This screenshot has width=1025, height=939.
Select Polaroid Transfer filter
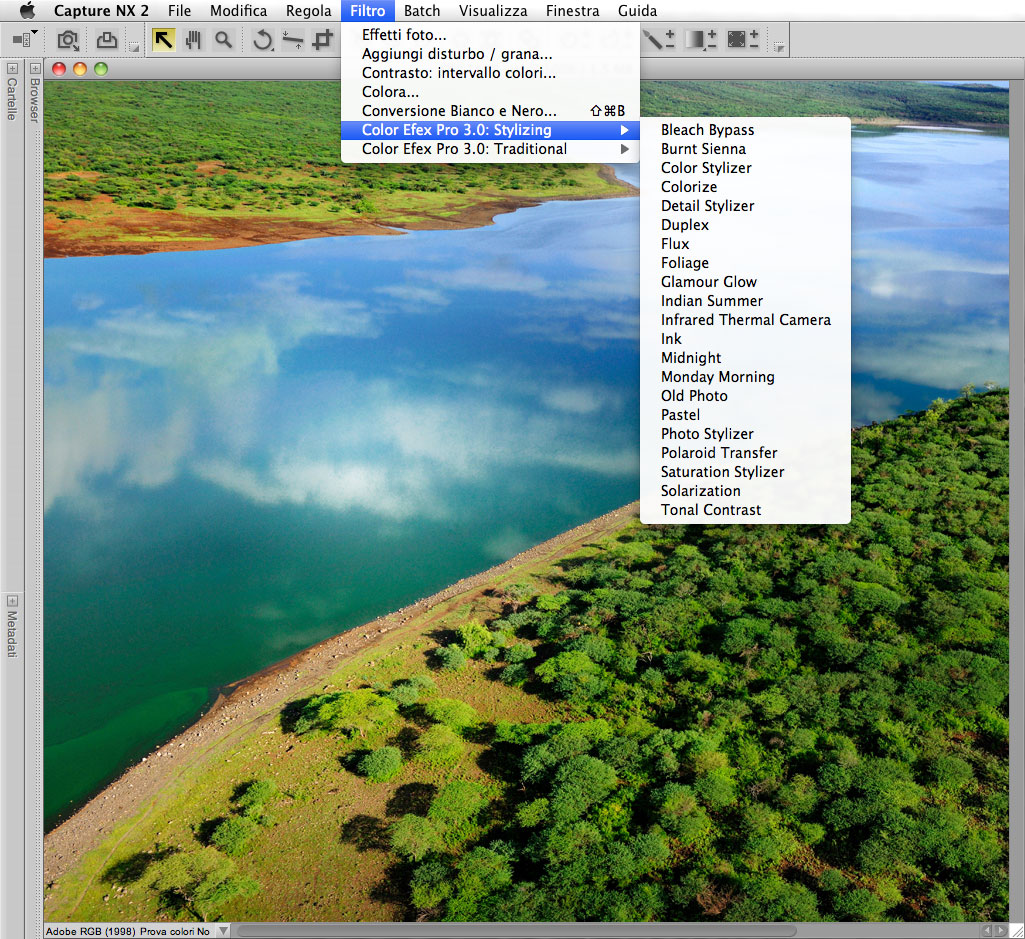pos(745,452)
